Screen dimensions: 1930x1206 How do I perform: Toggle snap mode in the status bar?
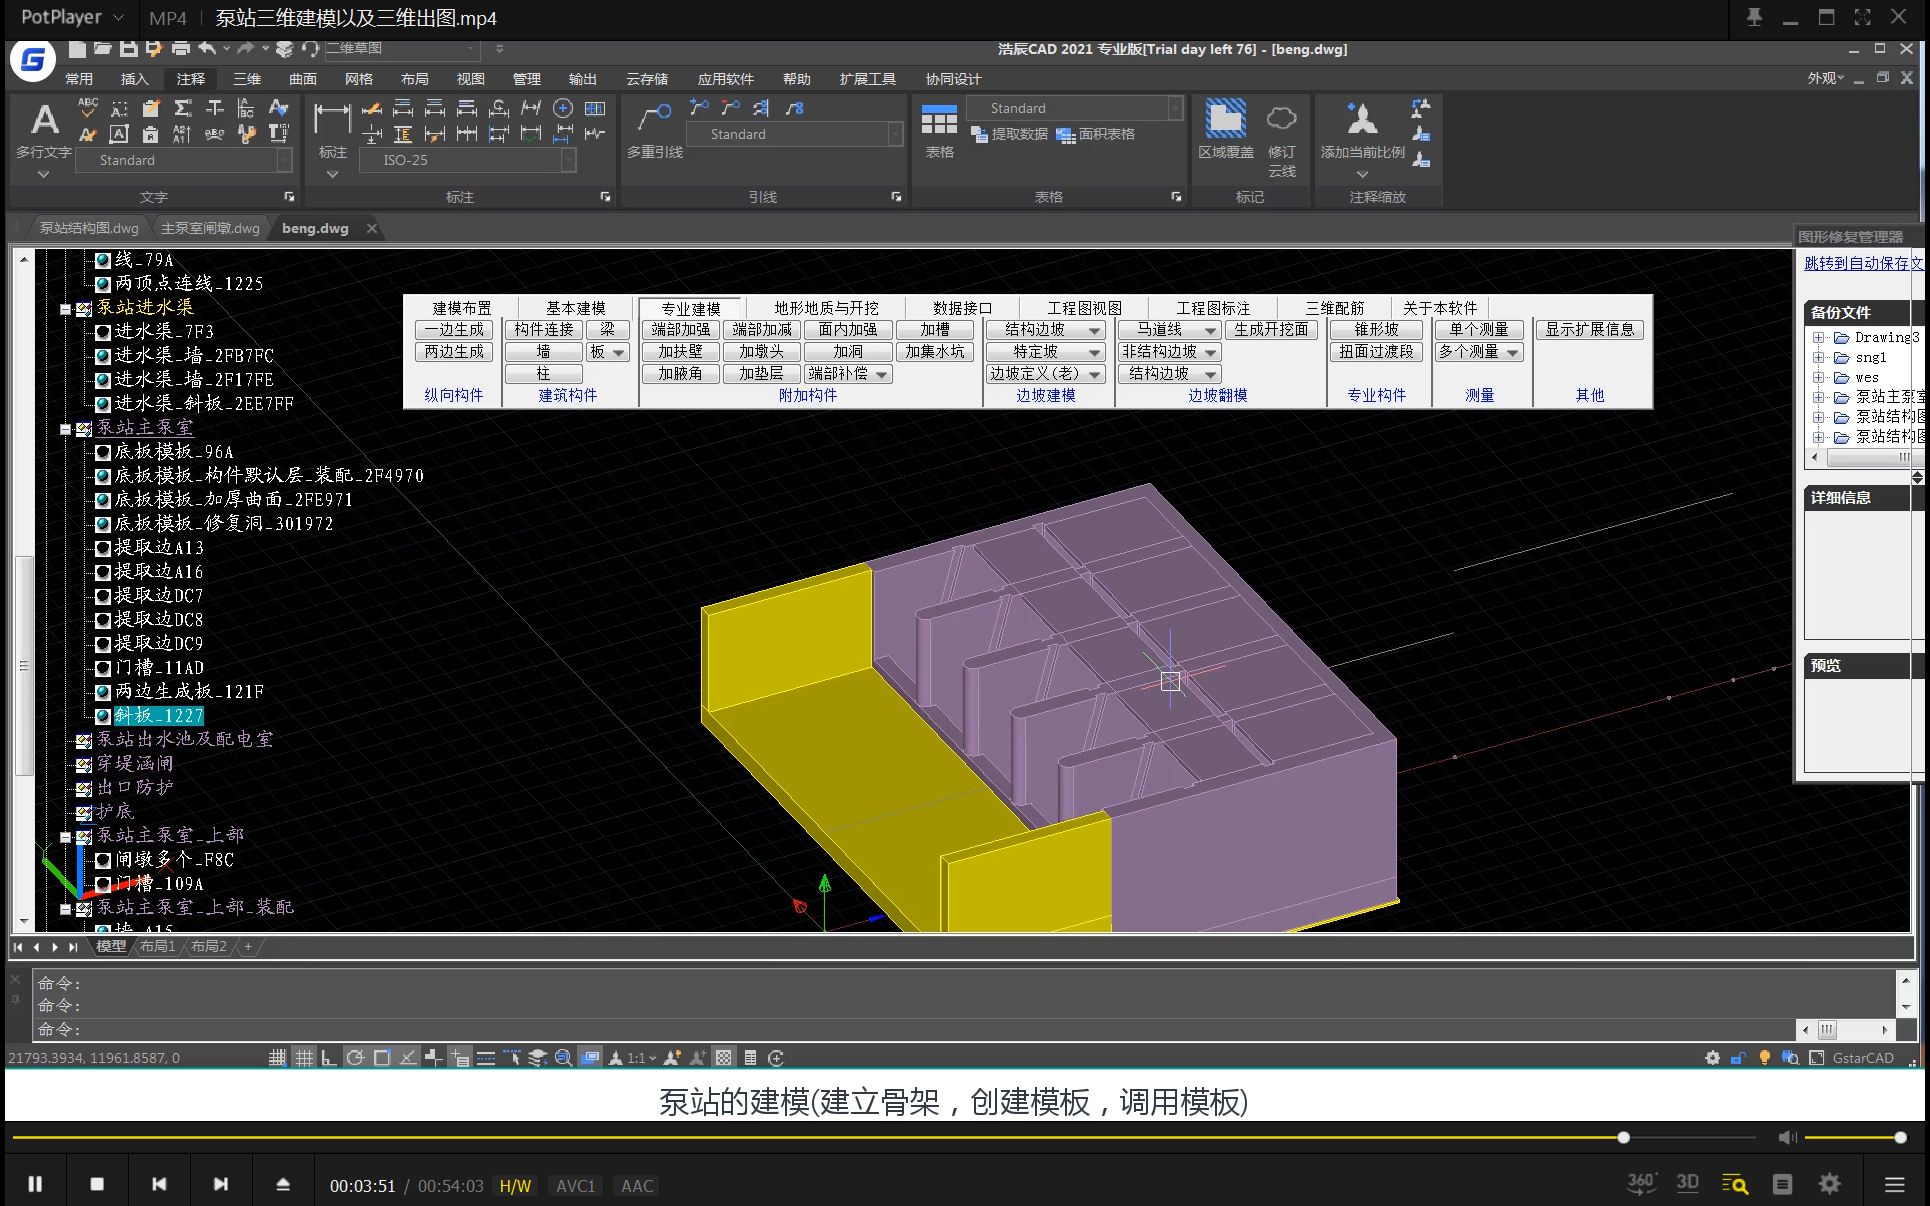(277, 1058)
